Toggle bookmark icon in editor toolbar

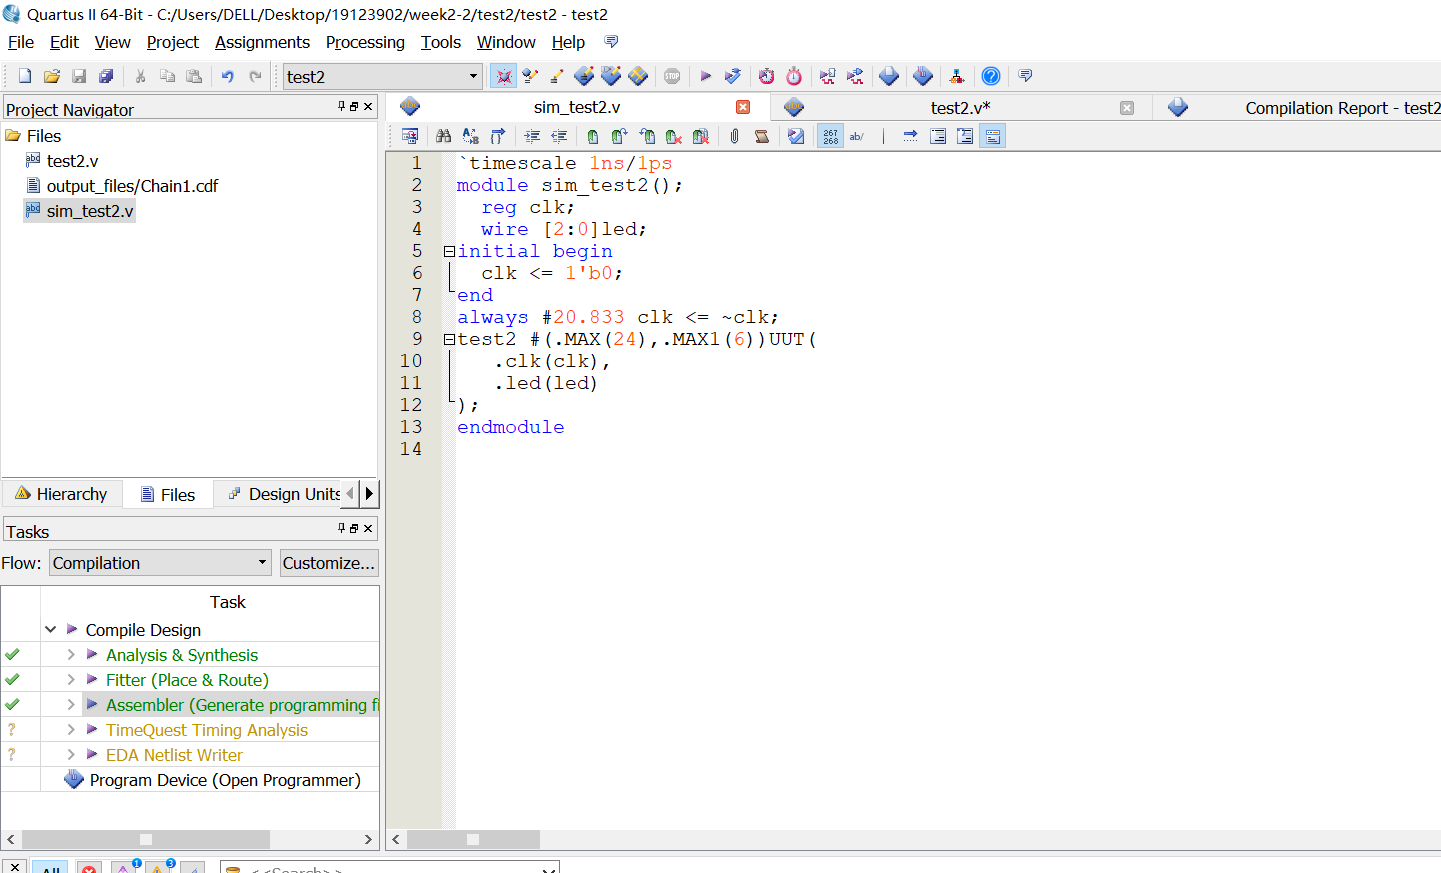pyautogui.click(x=593, y=136)
